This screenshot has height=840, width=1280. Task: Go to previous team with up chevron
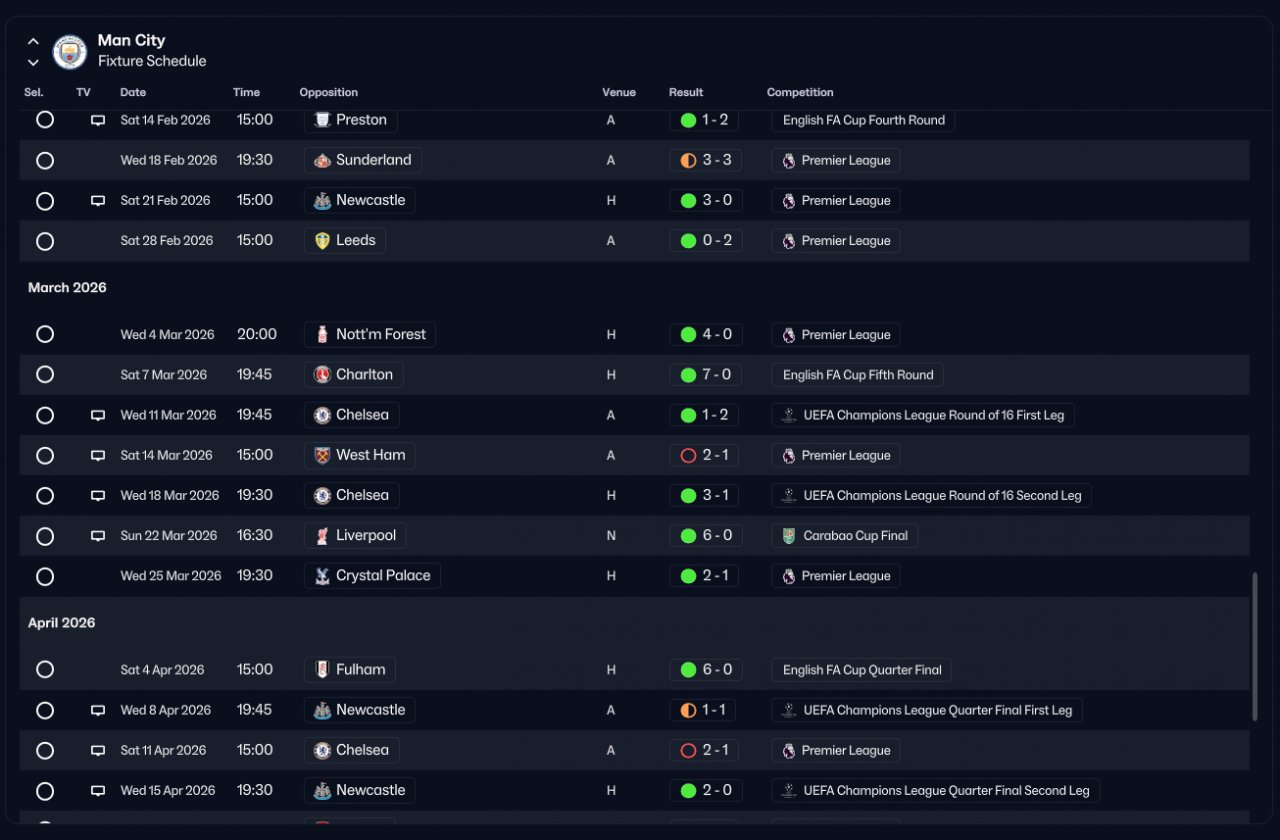(x=33, y=42)
